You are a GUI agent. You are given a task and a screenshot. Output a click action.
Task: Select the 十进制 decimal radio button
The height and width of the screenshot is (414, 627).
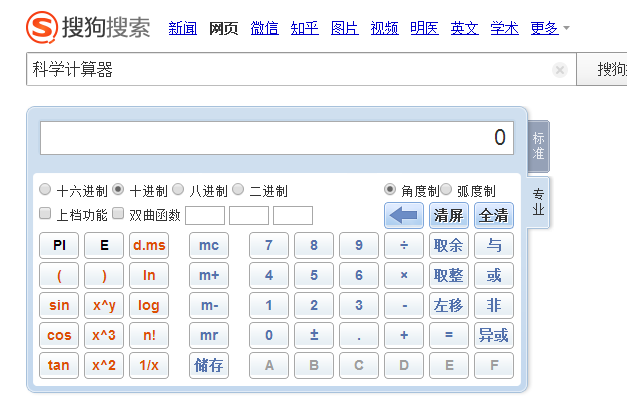point(118,189)
